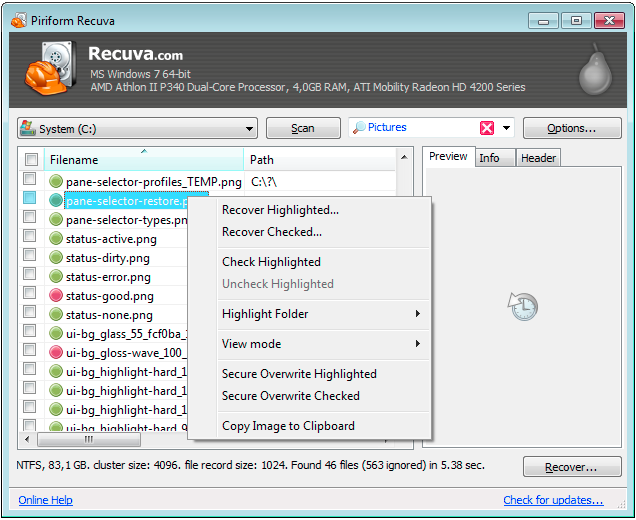The width and height of the screenshot is (636, 520).
Task: Click the red dot beside ui-bg_gloss-wave_100 file
Action: tap(56, 353)
